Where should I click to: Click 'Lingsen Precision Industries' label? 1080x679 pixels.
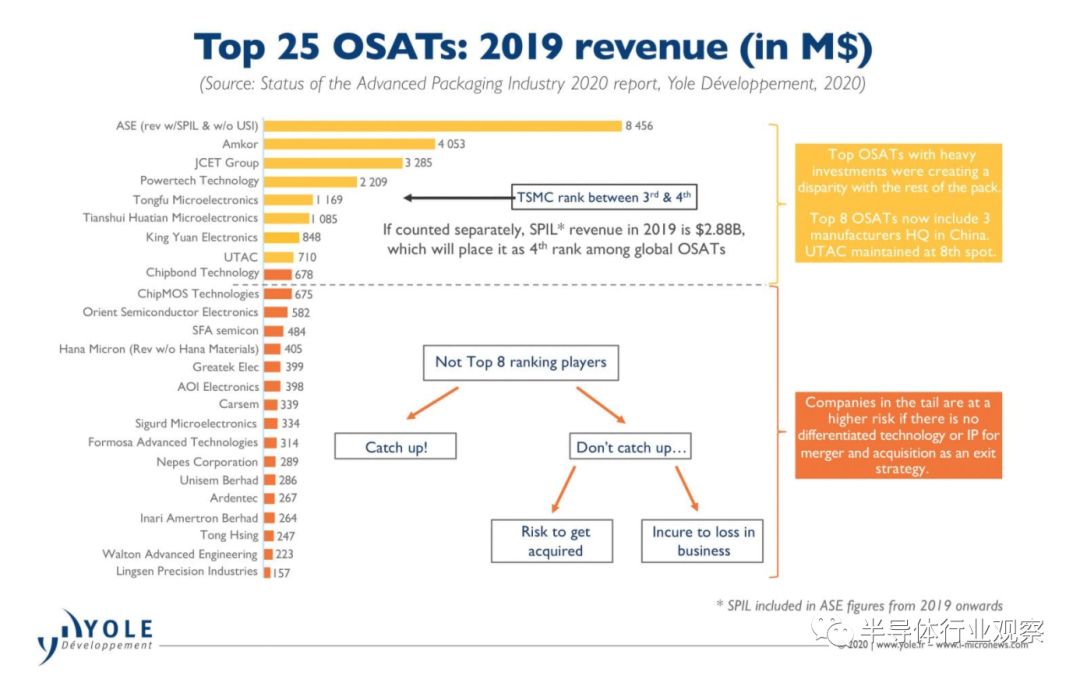click(187, 571)
